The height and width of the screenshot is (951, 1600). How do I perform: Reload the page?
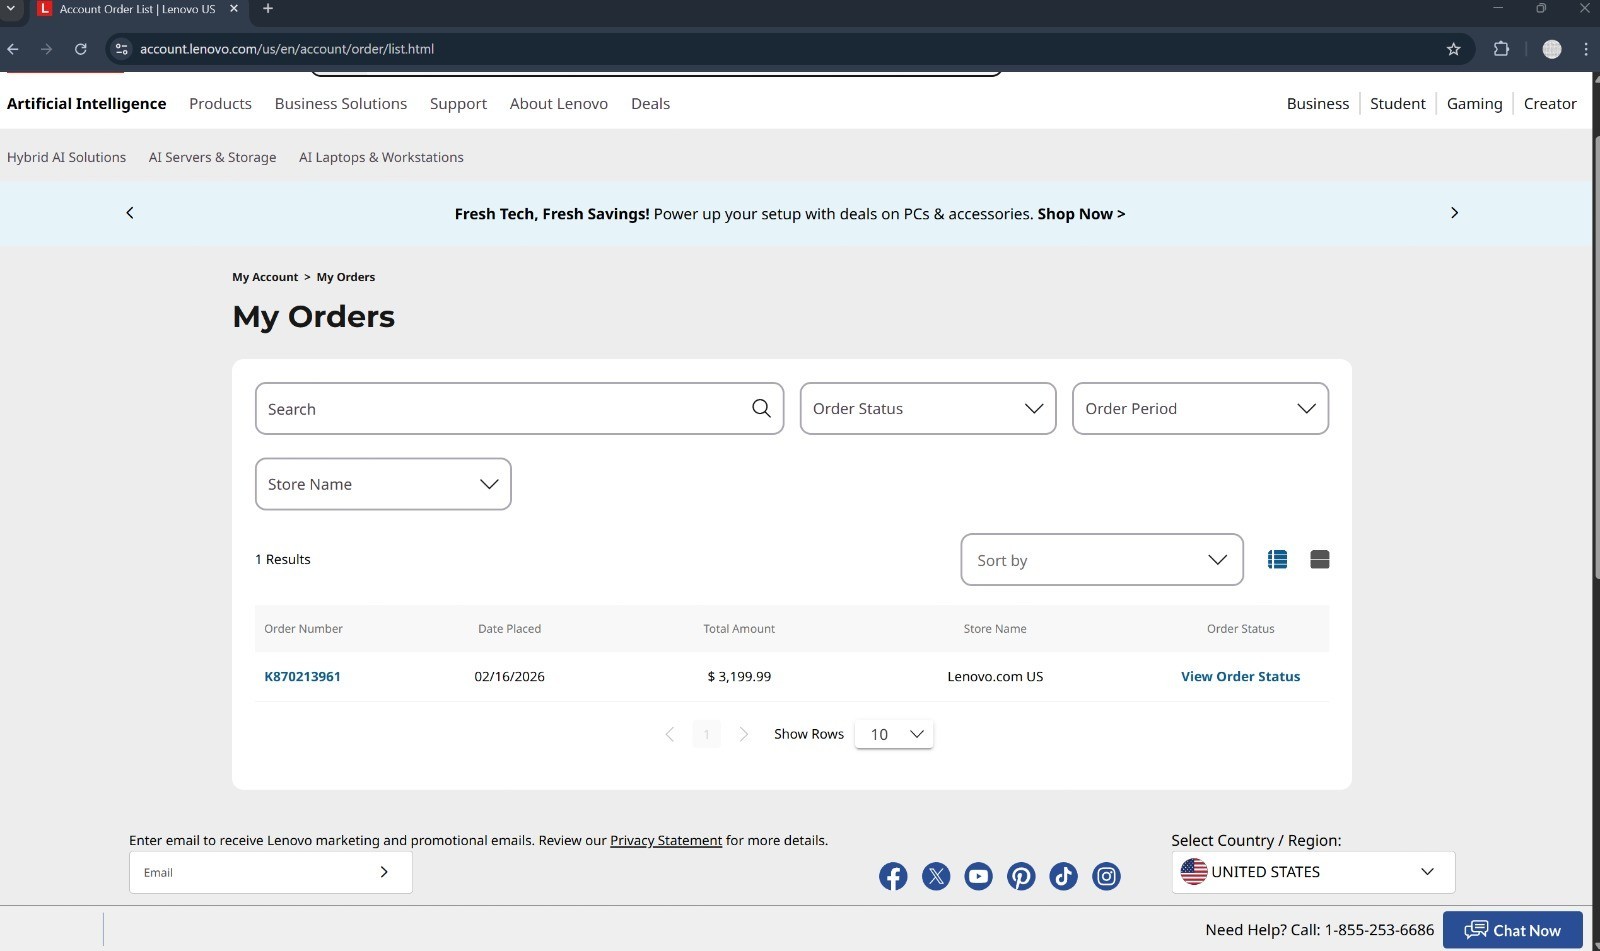pos(81,49)
